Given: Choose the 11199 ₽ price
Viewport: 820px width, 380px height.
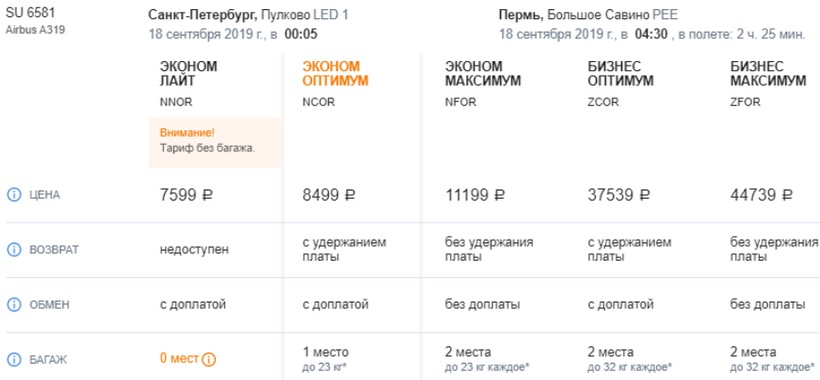Looking at the screenshot, I should [475, 195].
